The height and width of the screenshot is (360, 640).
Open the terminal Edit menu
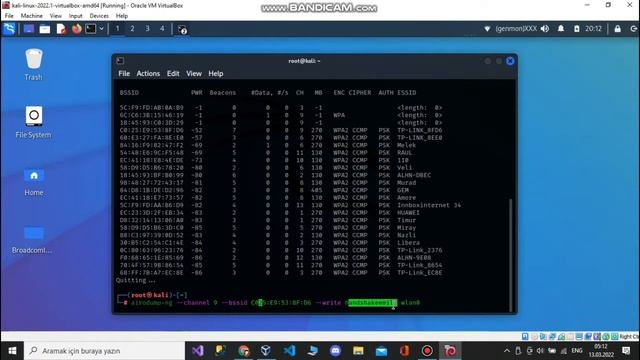[173, 73]
